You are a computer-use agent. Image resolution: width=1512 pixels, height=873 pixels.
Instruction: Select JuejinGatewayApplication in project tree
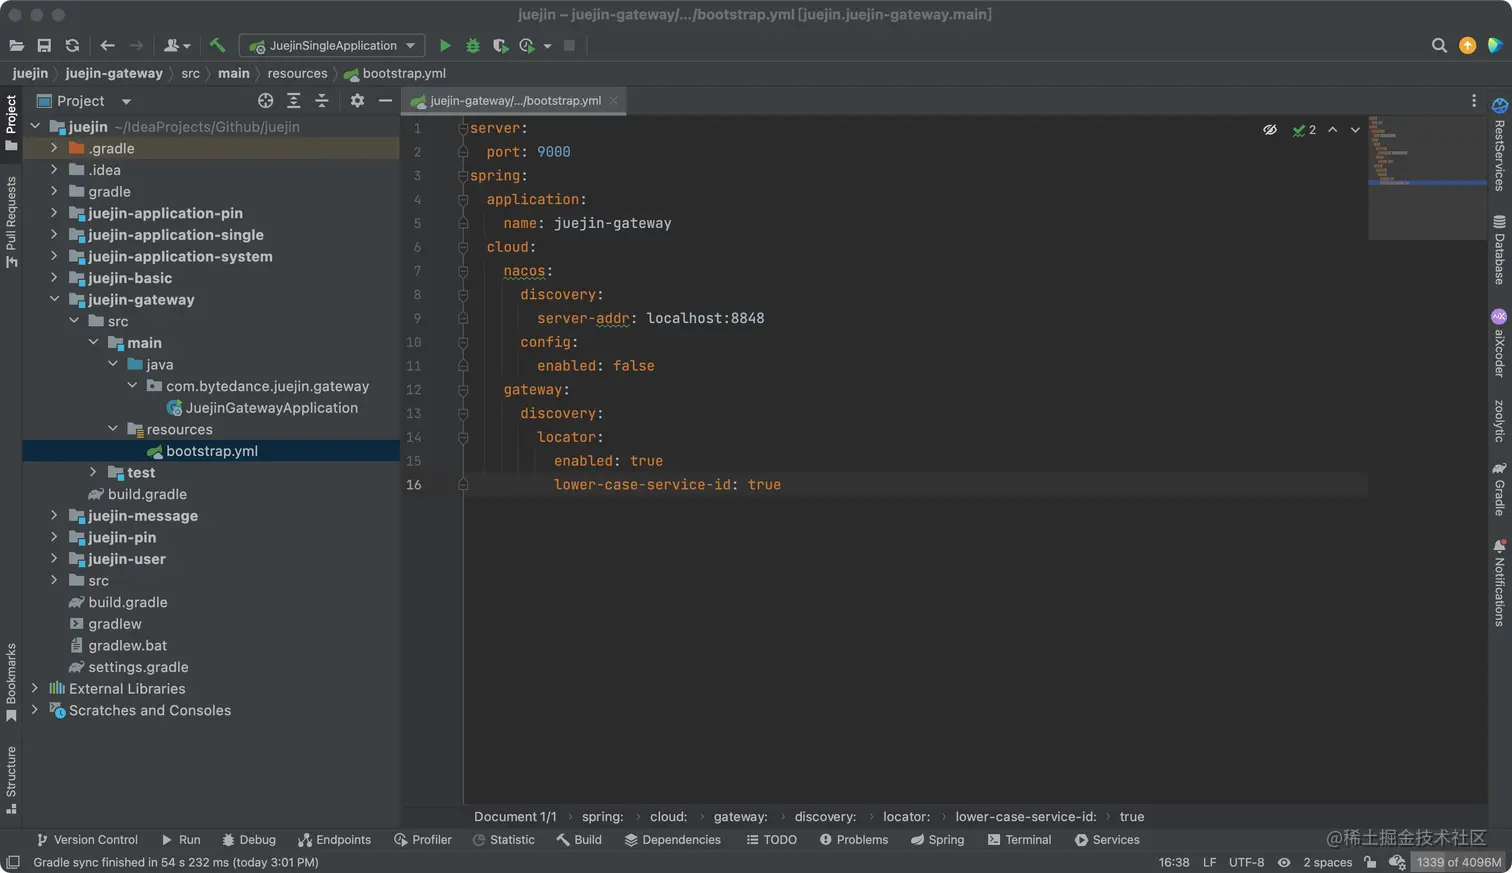click(271, 408)
